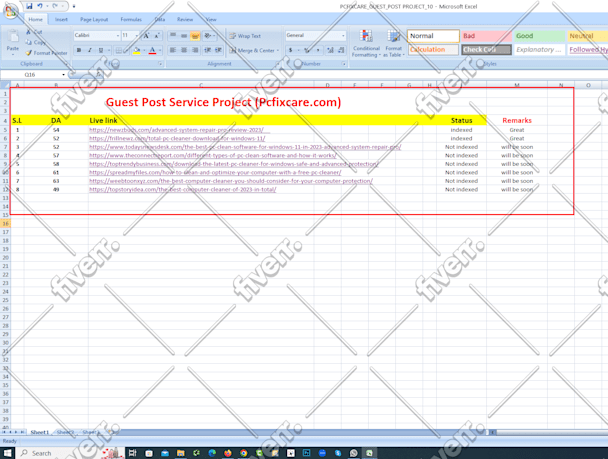Apply the Borders button
Image resolution: width=608 pixels, height=459 pixels.
[119, 50]
